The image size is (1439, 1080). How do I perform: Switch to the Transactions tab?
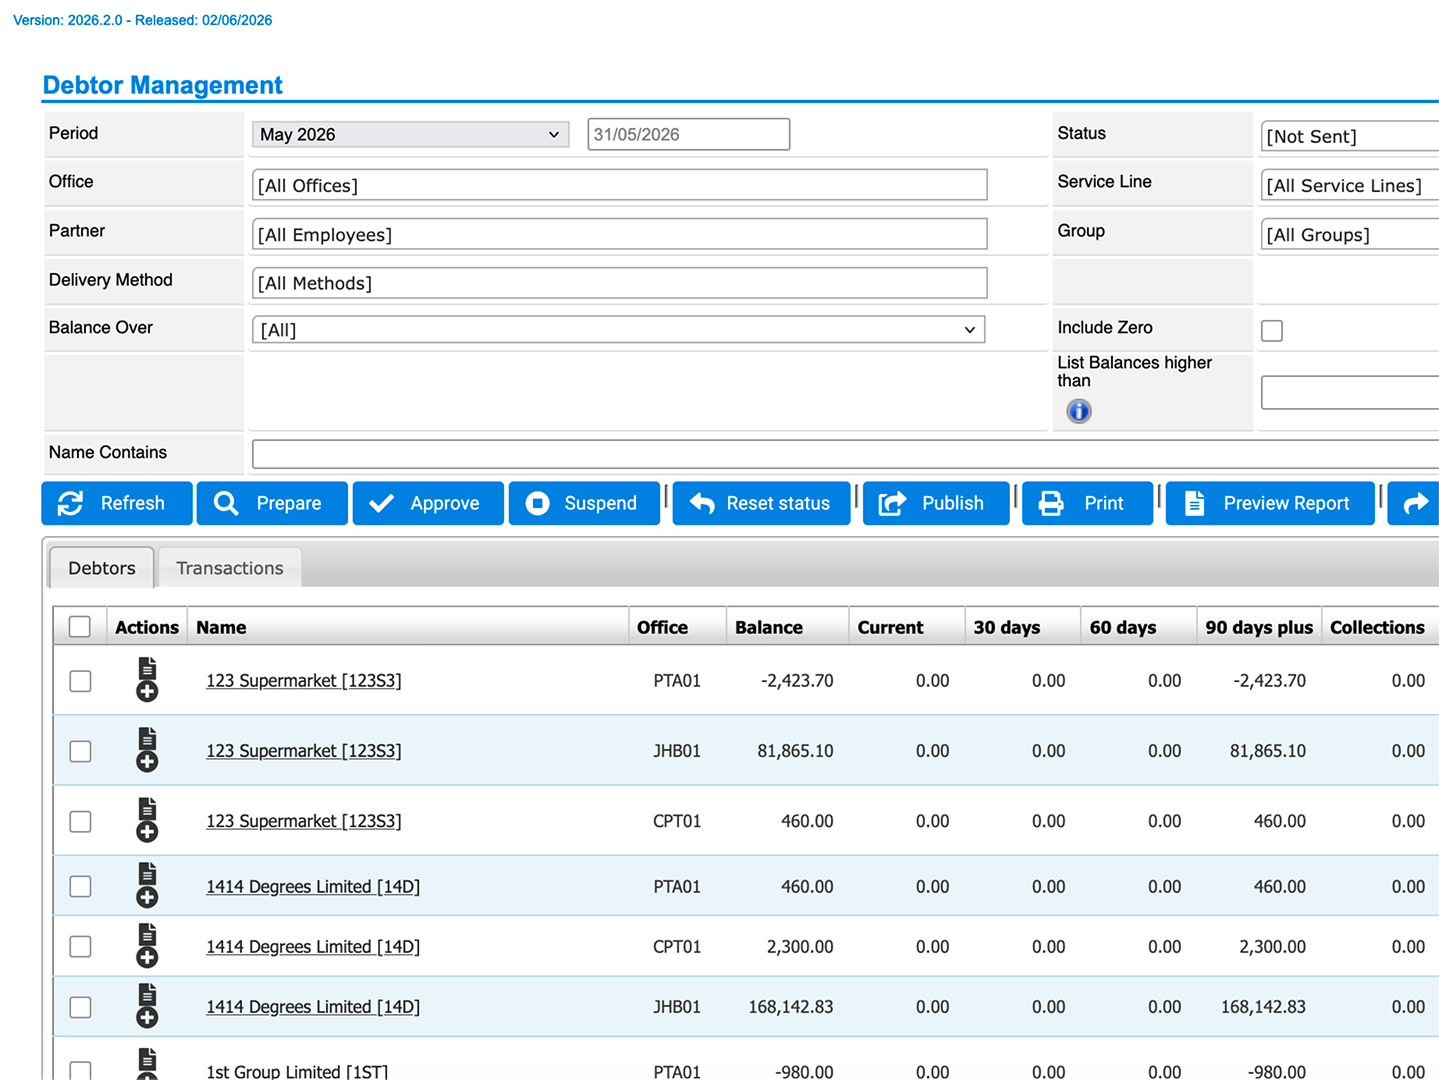(x=230, y=568)
